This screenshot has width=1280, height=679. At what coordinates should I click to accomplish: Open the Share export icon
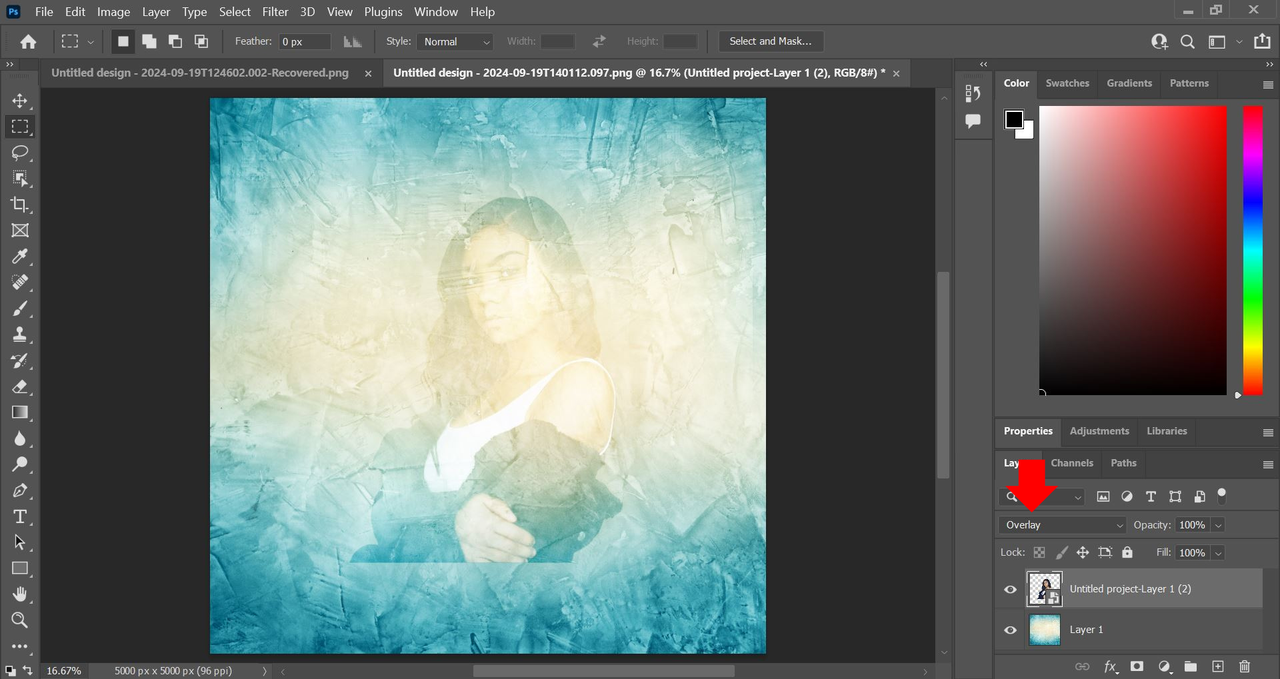(x=1262, y=42)
